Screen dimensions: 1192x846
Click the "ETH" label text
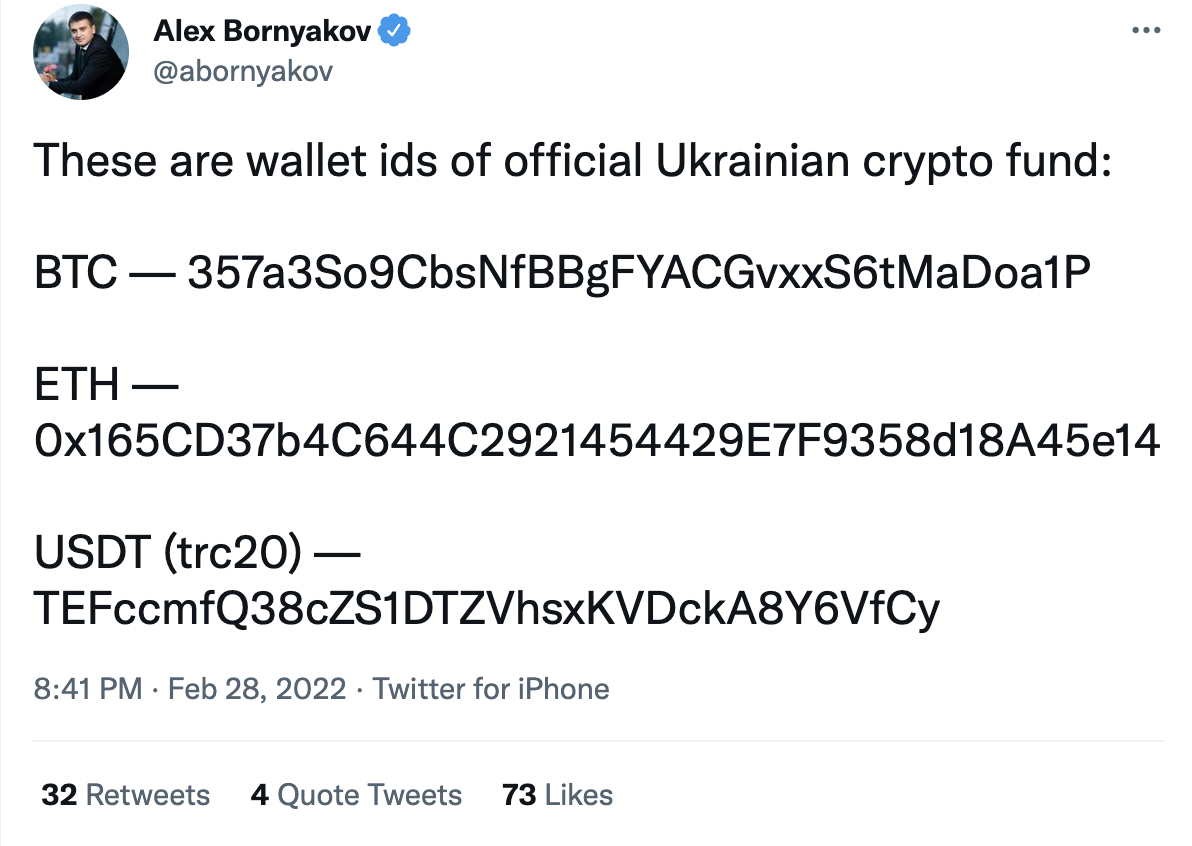coord(77,384)
